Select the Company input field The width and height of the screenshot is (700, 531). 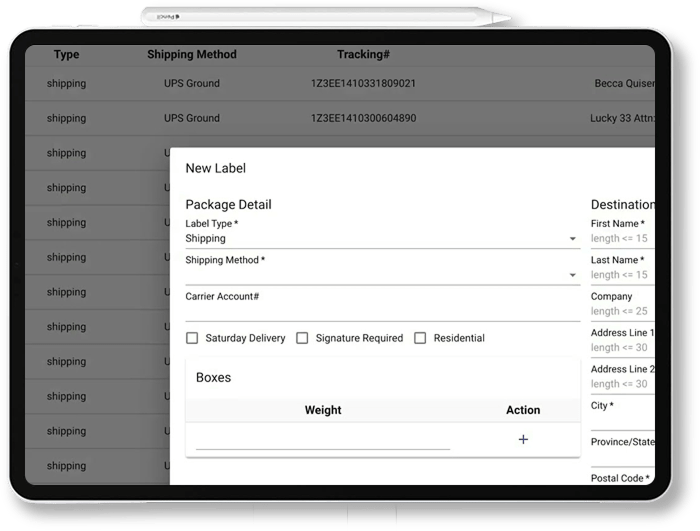pyautogui.click(x=622, y=311)
